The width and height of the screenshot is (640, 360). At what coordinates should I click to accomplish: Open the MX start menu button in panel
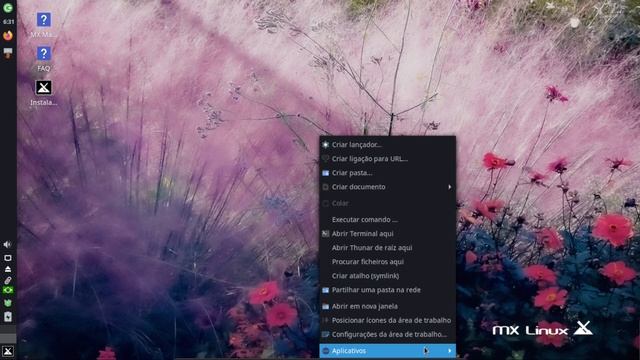(8, 351)
